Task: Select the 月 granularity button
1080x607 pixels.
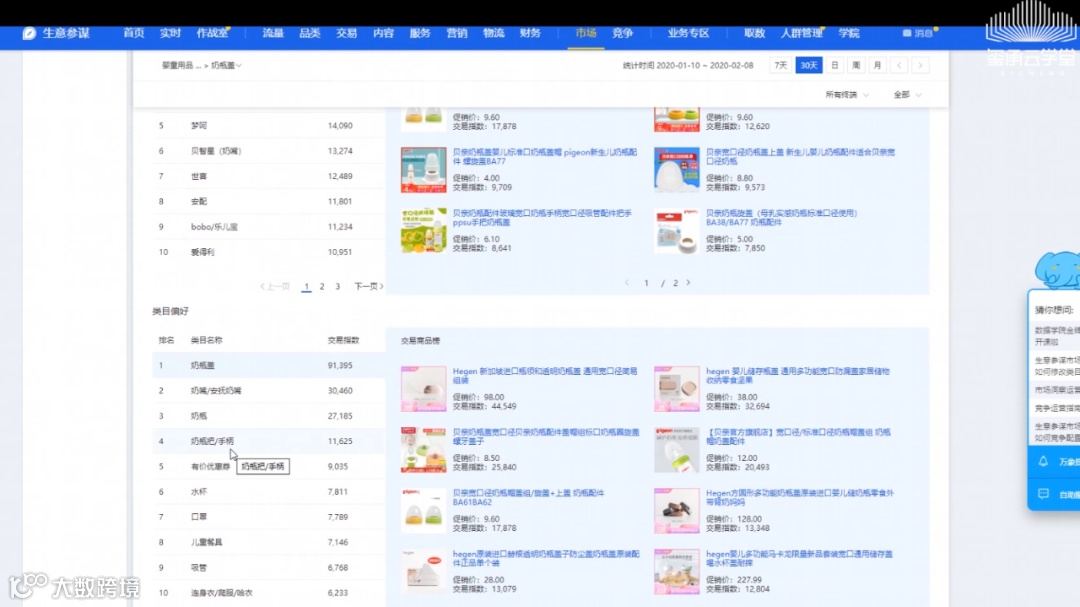Action: coord(878,65)
